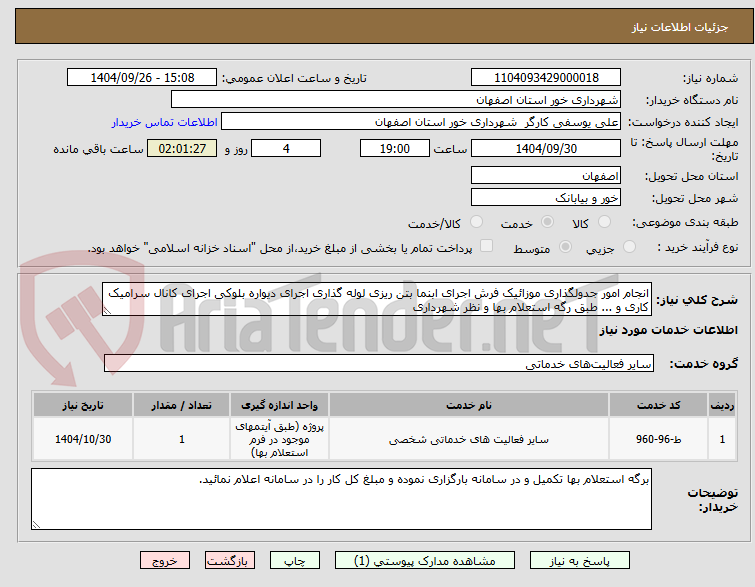Click the quantity cell showing 1
Screen dimensions: 755x587
click(x=182, y=439)
